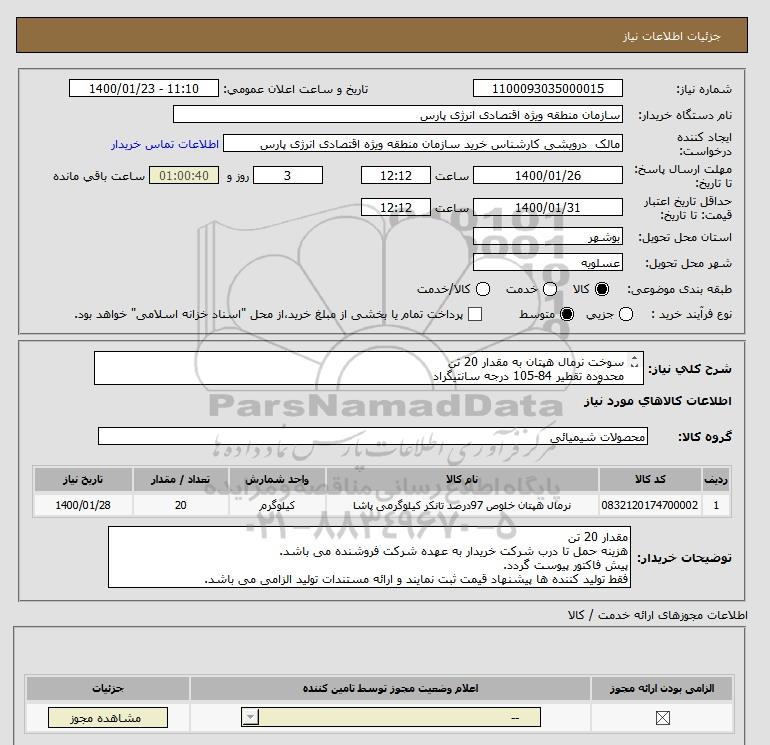Click the price validity hour field 12:12

point(396,207)
